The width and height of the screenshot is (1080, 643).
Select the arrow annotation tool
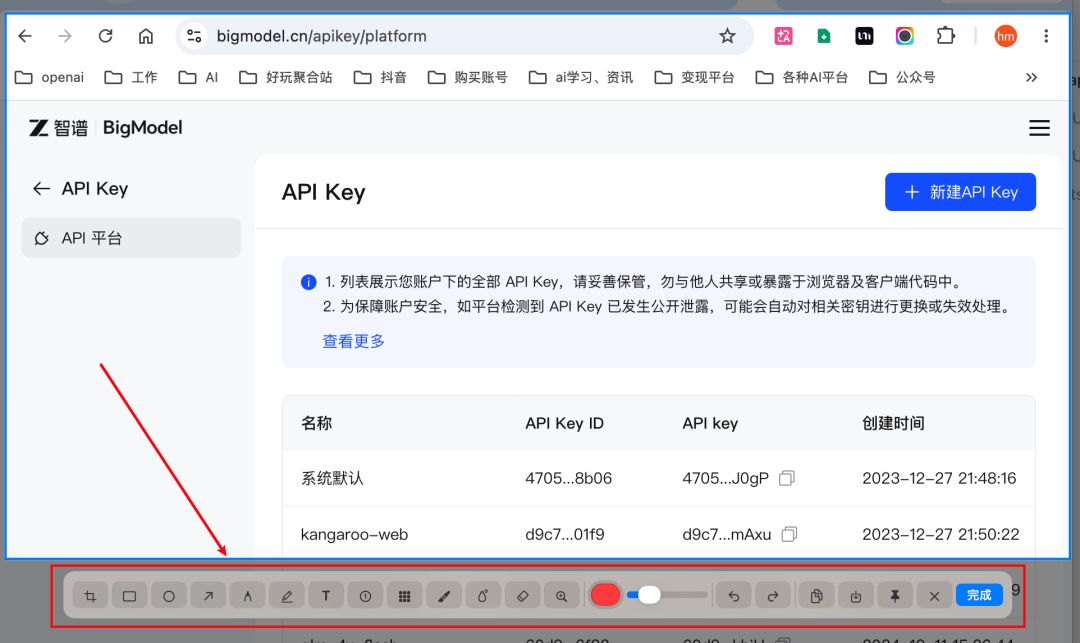click(208, 596)
